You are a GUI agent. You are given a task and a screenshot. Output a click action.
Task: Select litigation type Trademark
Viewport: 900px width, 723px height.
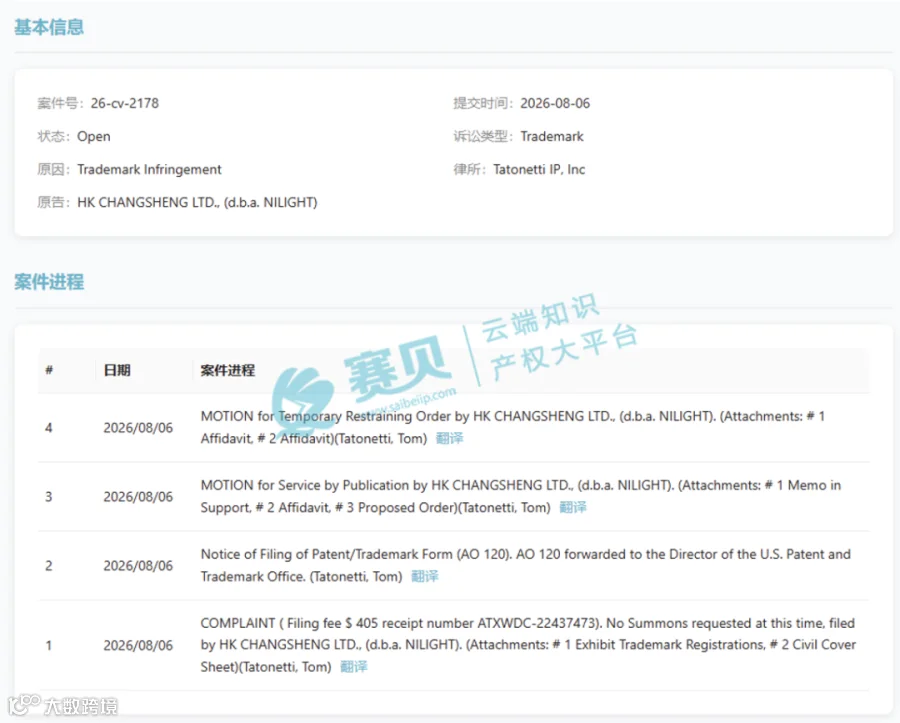pyautogui.click(x=552, y=137)
